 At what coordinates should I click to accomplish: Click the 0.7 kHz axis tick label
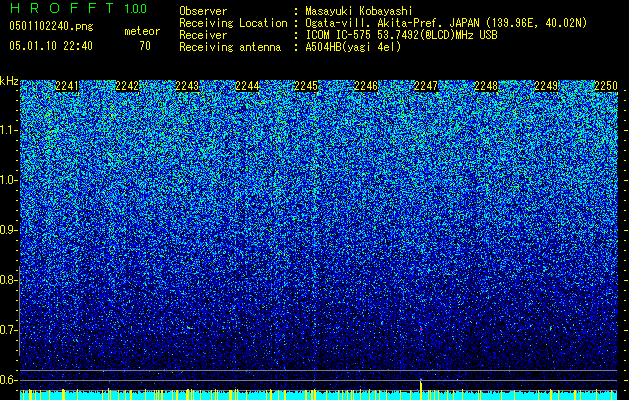pos(8,330)
